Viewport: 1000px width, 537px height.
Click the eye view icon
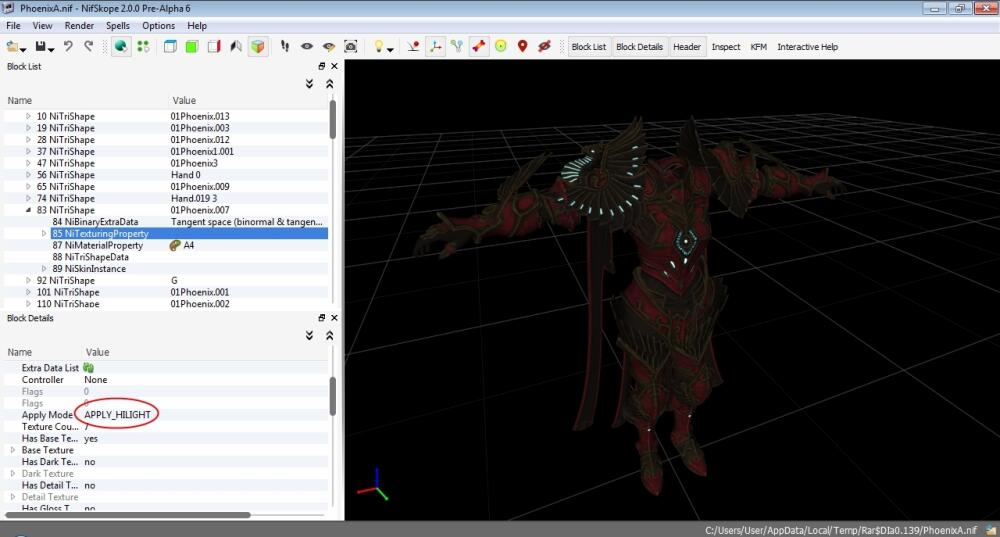[x=307, y=47]
